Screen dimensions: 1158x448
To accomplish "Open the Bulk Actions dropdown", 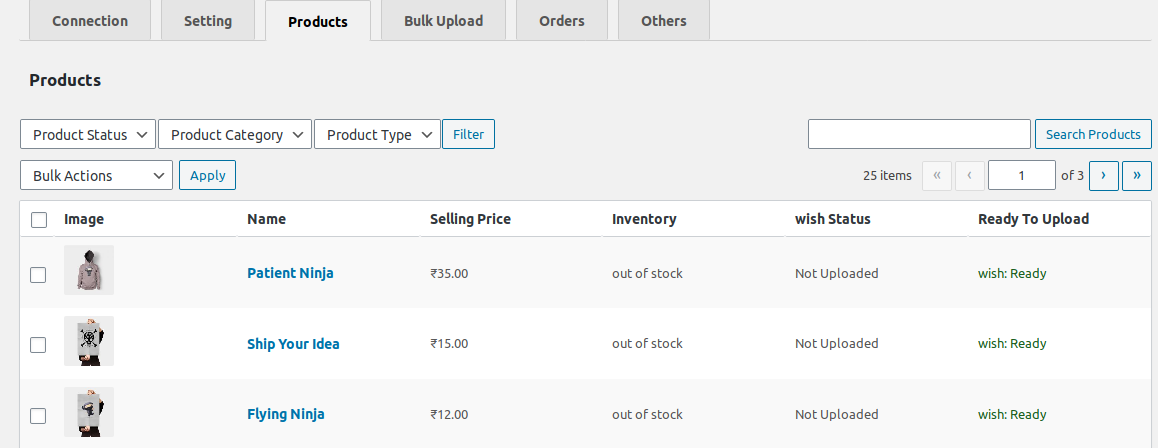I will (96, 176).
